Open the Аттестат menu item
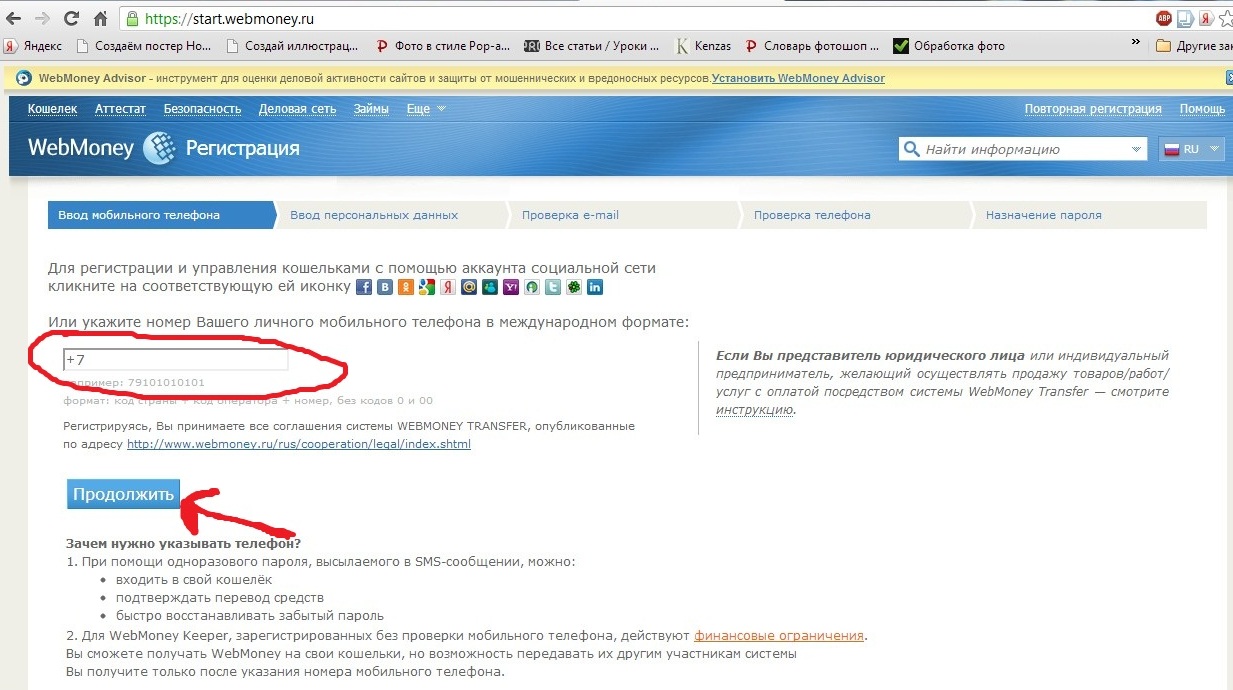Viewport: 1233px width, 690px height. click(x=120, y=108)
